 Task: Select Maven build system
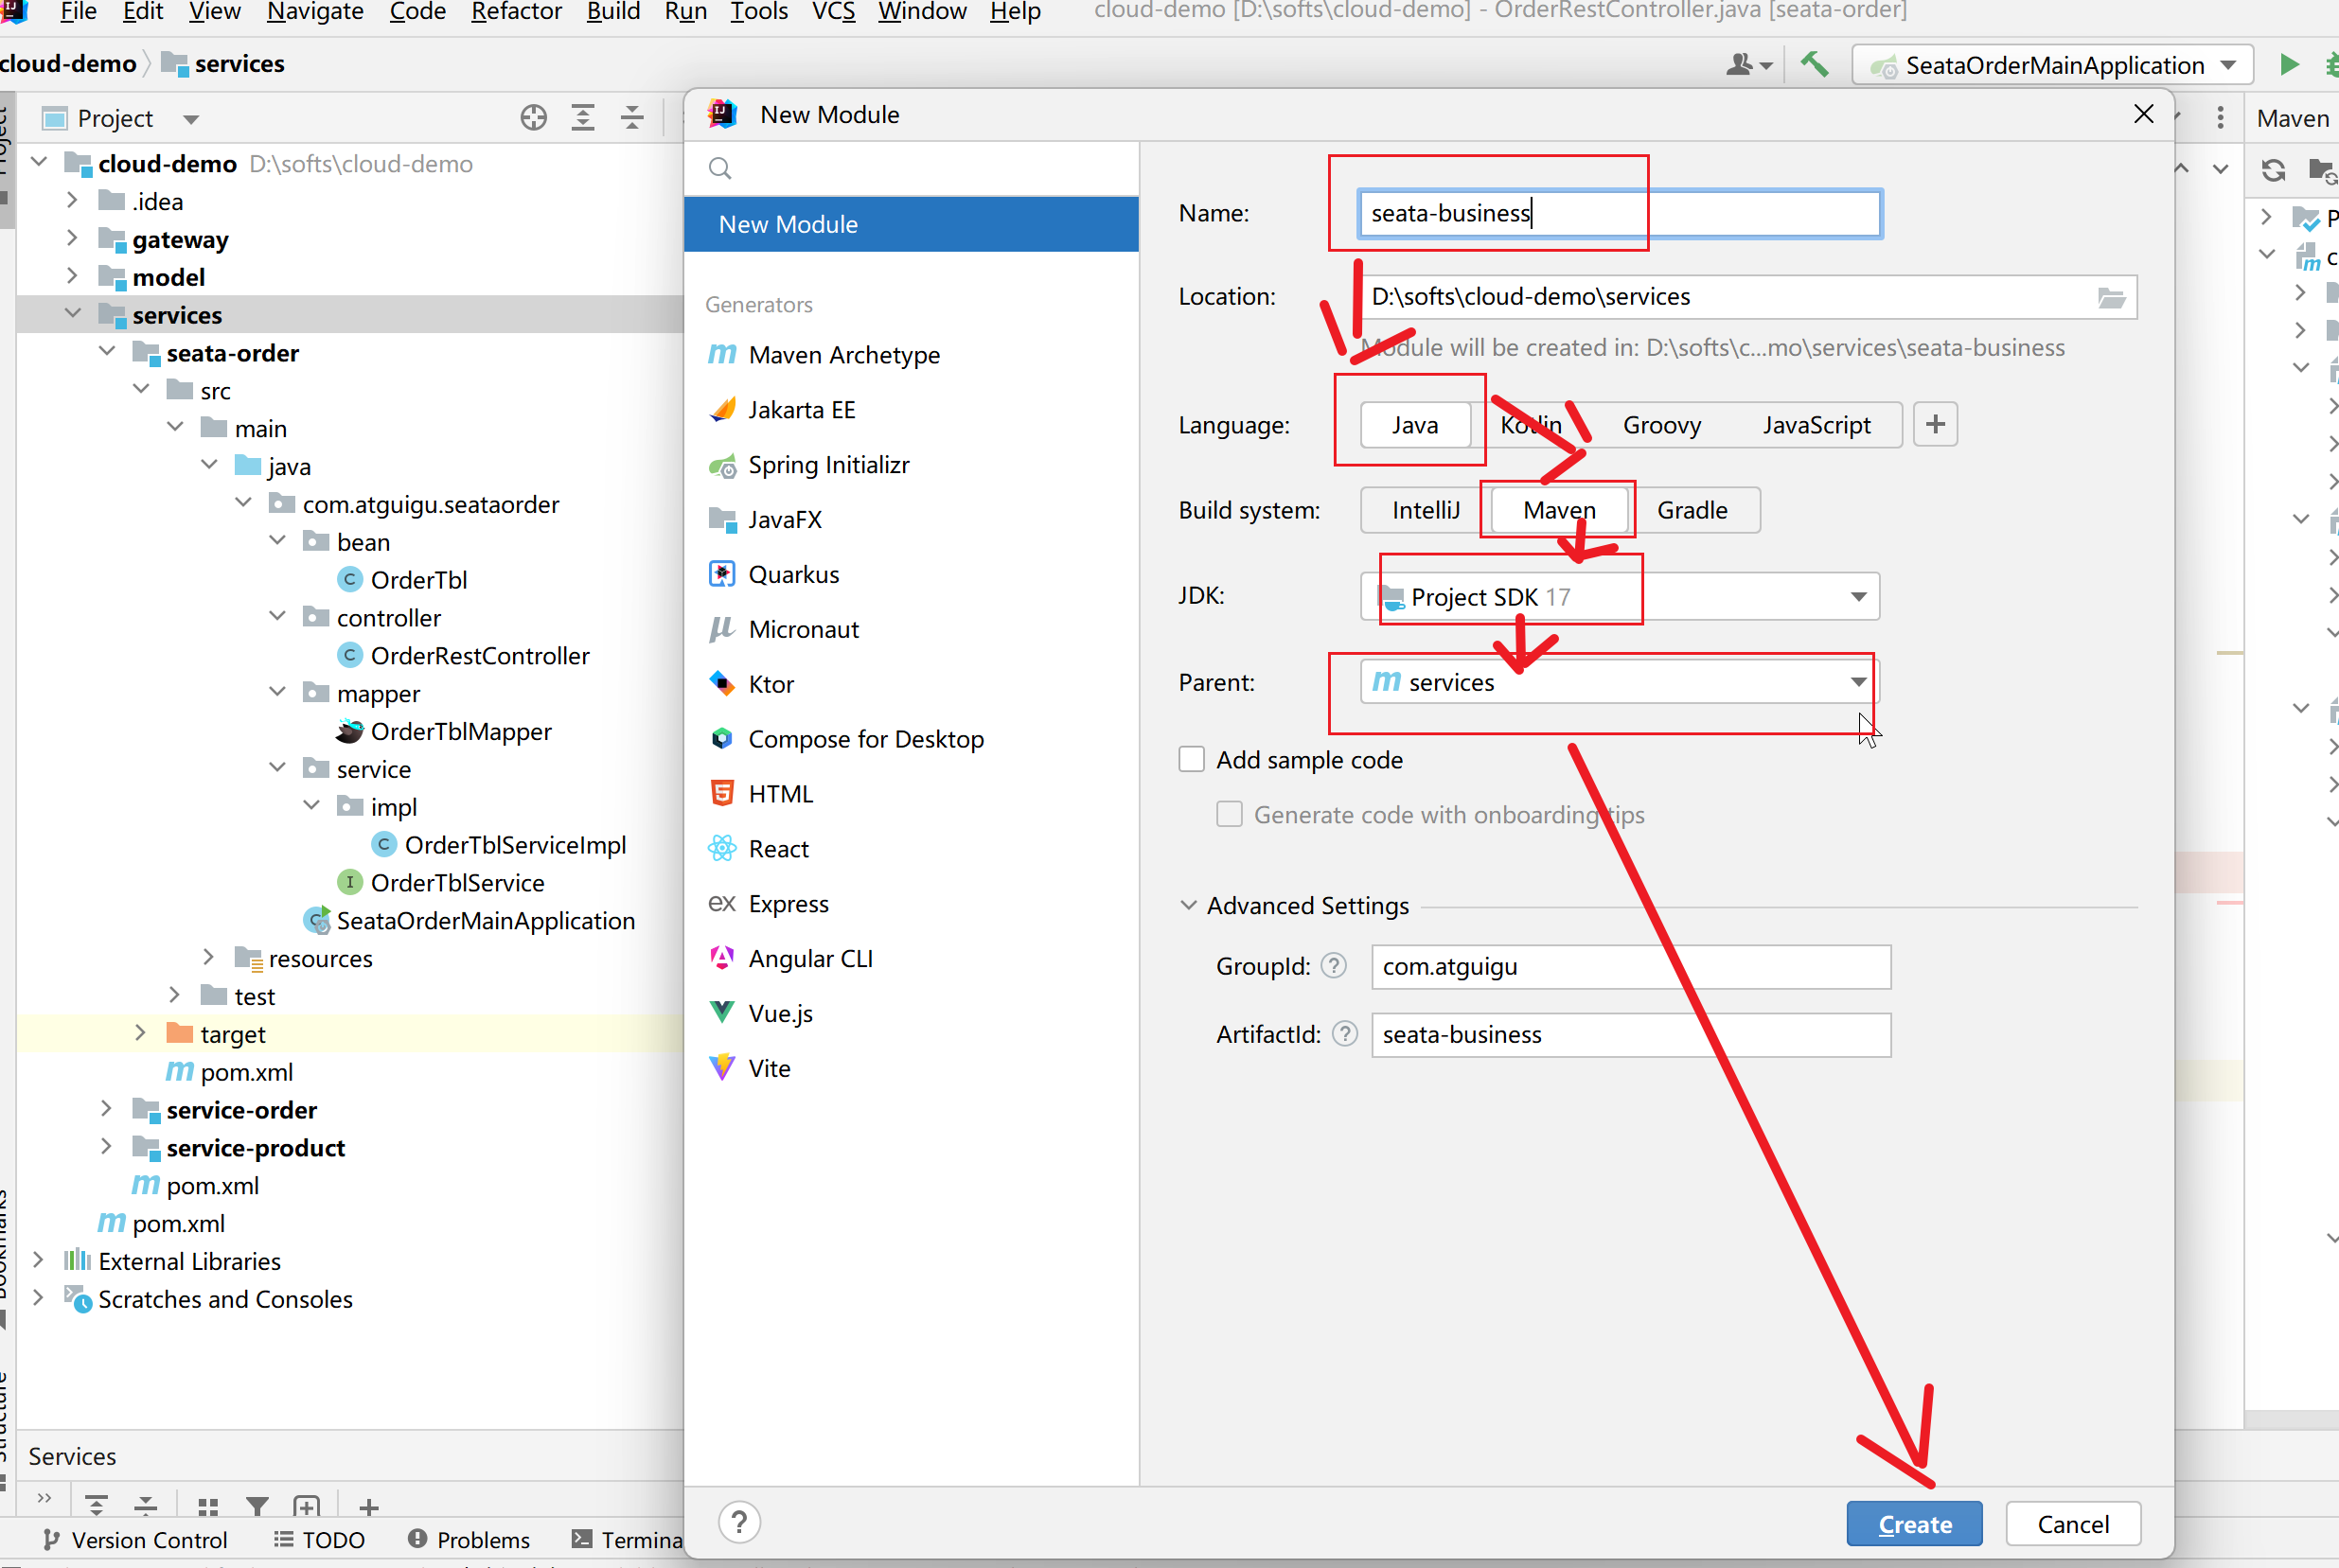pos(1559,511)
